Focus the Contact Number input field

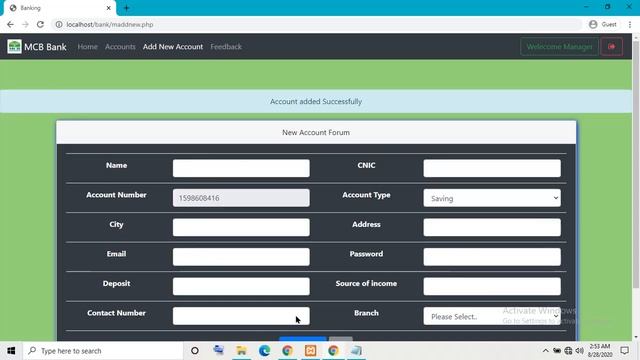241,316
